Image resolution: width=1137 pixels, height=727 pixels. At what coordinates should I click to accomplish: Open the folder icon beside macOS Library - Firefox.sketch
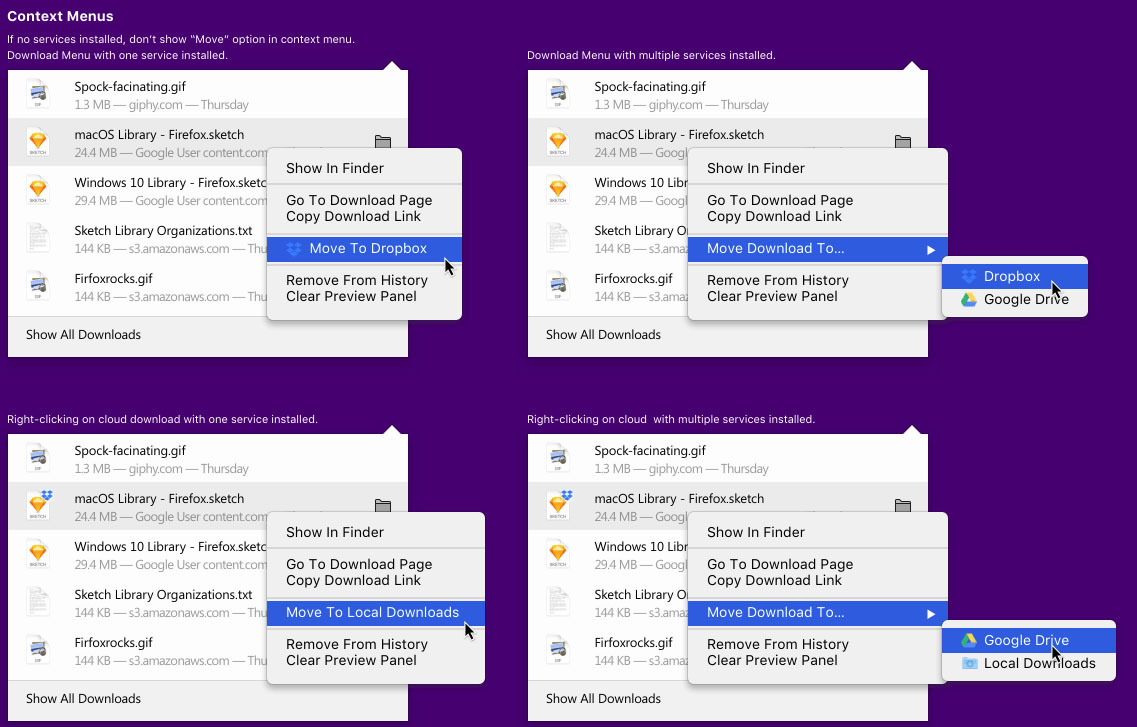tap(383, 142)
